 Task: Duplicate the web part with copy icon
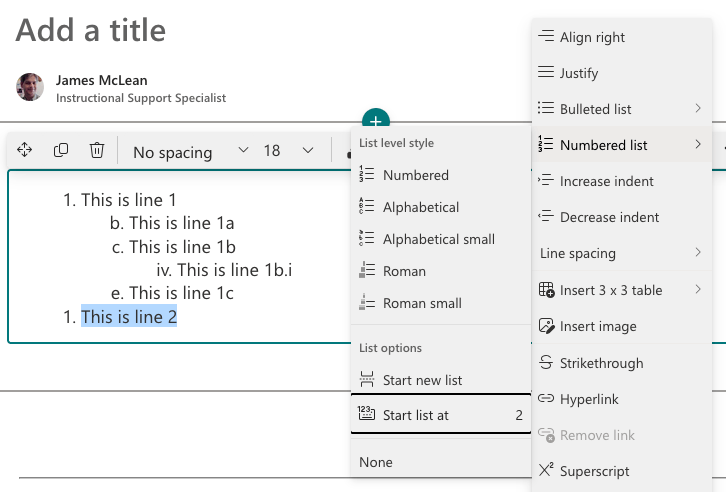[61, 150]
